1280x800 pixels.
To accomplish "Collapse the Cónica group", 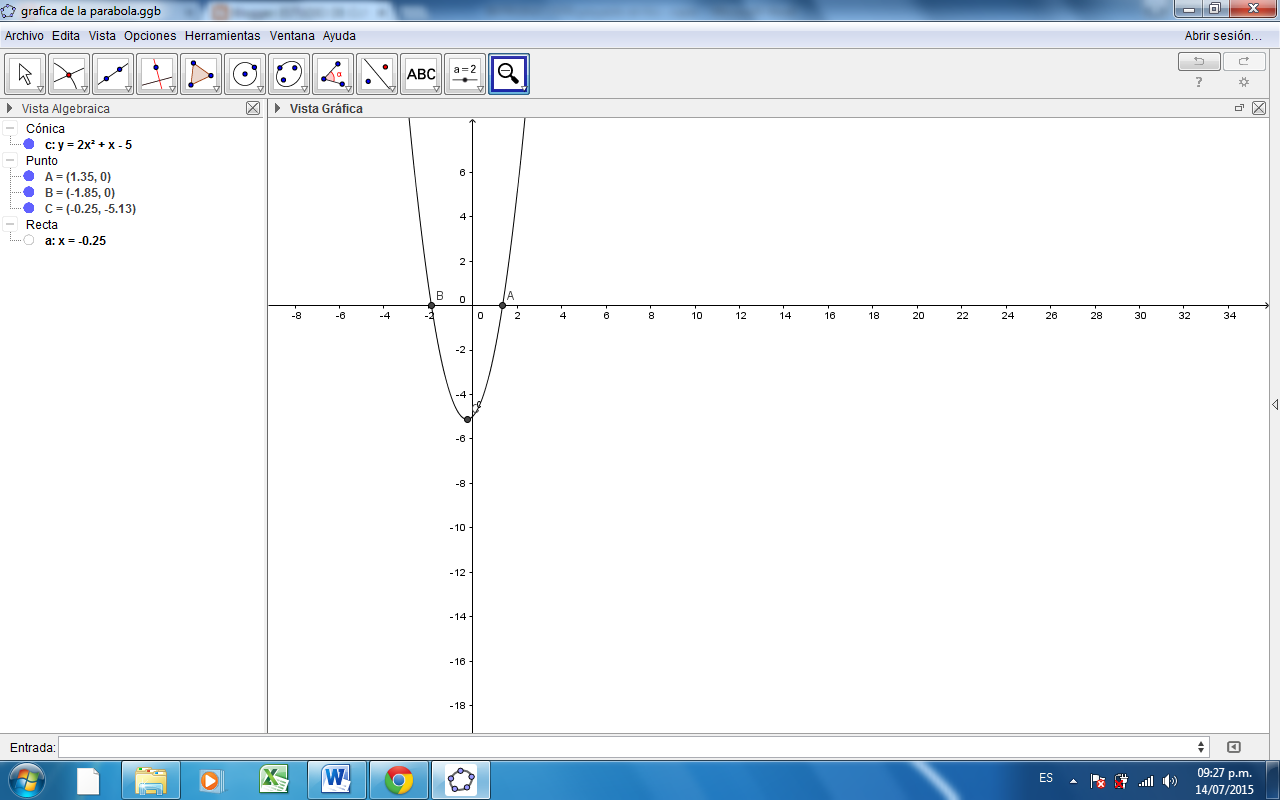I will (x=9, y=130).
